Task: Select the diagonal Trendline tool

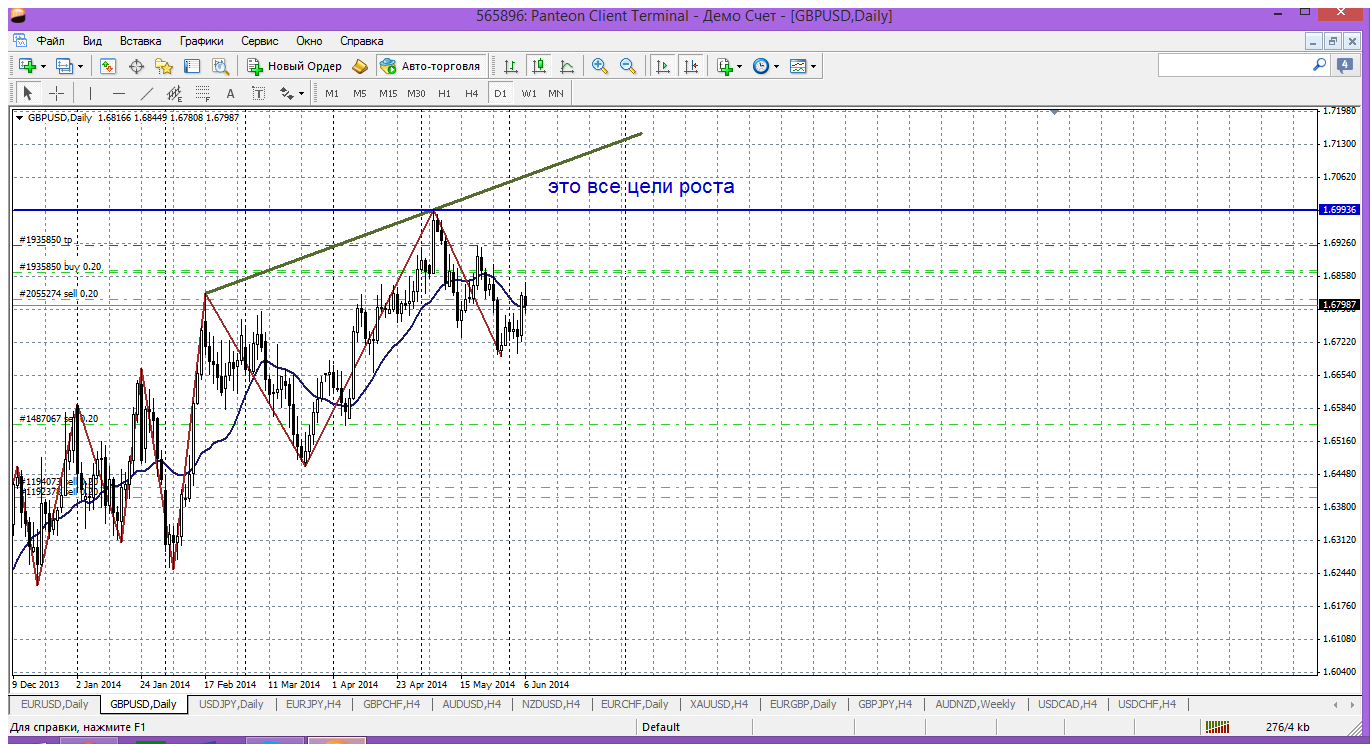Action: tap(146, 93)
